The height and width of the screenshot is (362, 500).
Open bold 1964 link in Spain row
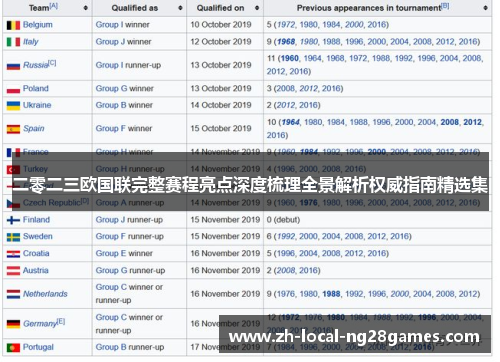(x=290, y=122)
